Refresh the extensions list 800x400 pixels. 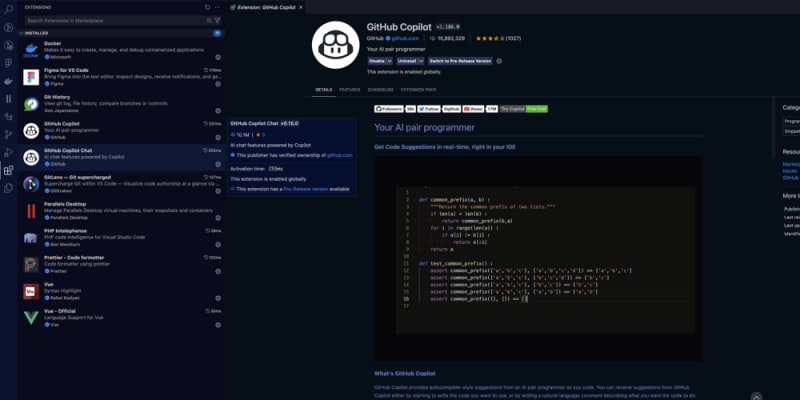coord(207,7)
